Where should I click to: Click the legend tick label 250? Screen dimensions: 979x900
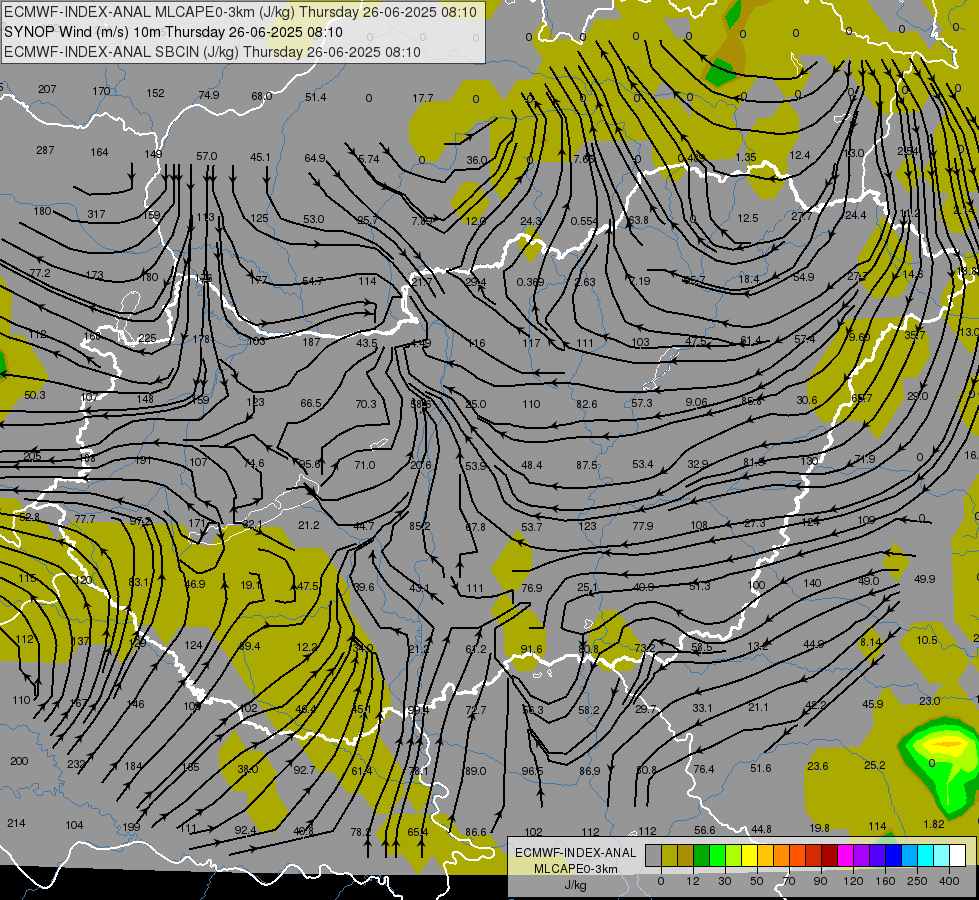pos(917,881)
